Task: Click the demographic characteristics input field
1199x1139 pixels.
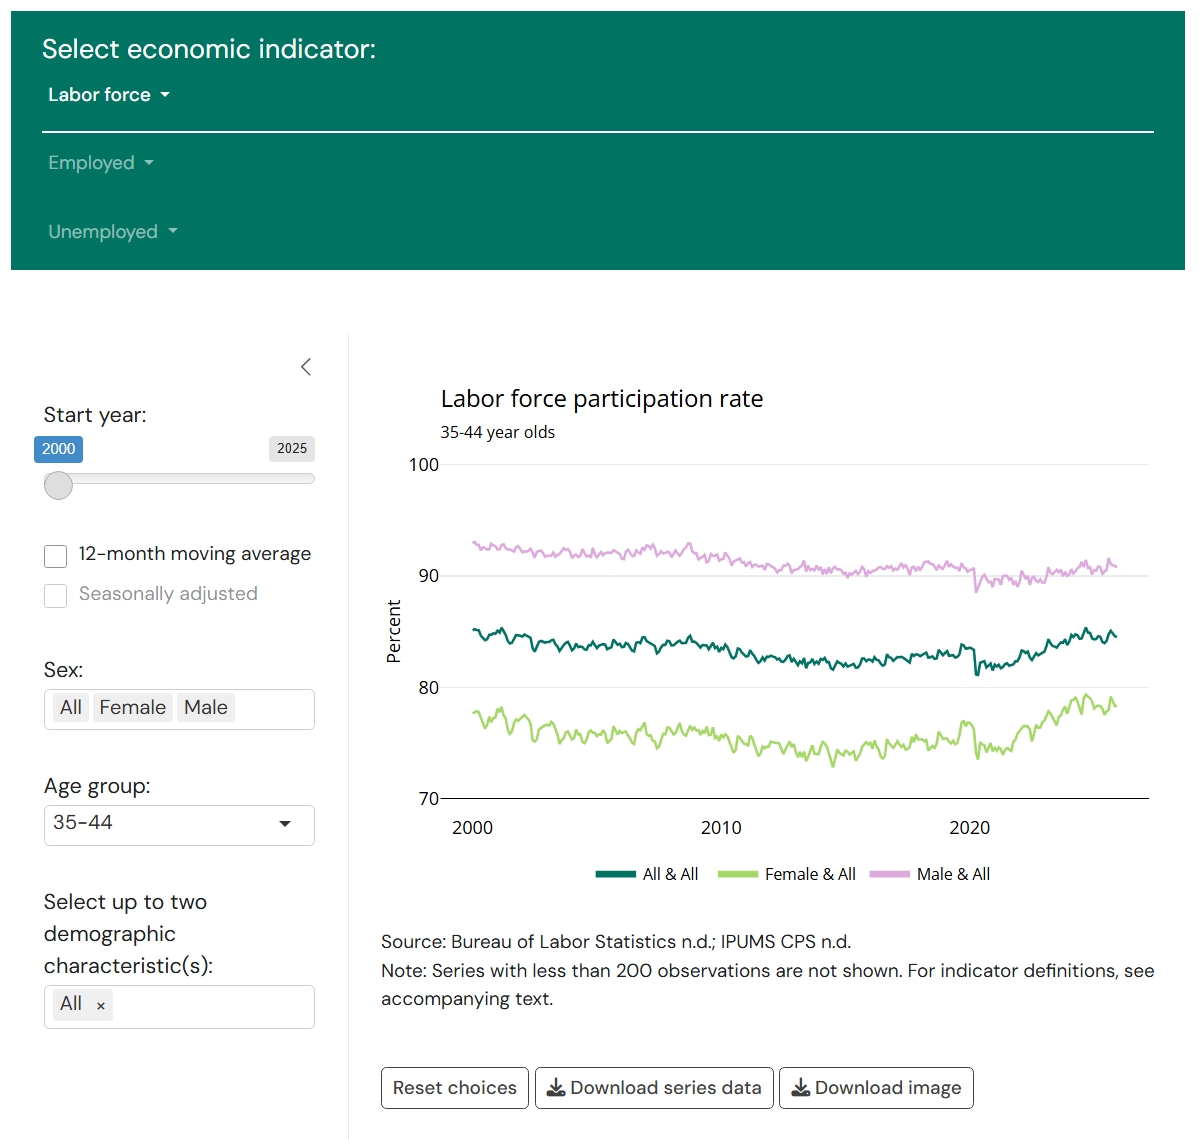Action: tap(210, 1006)
